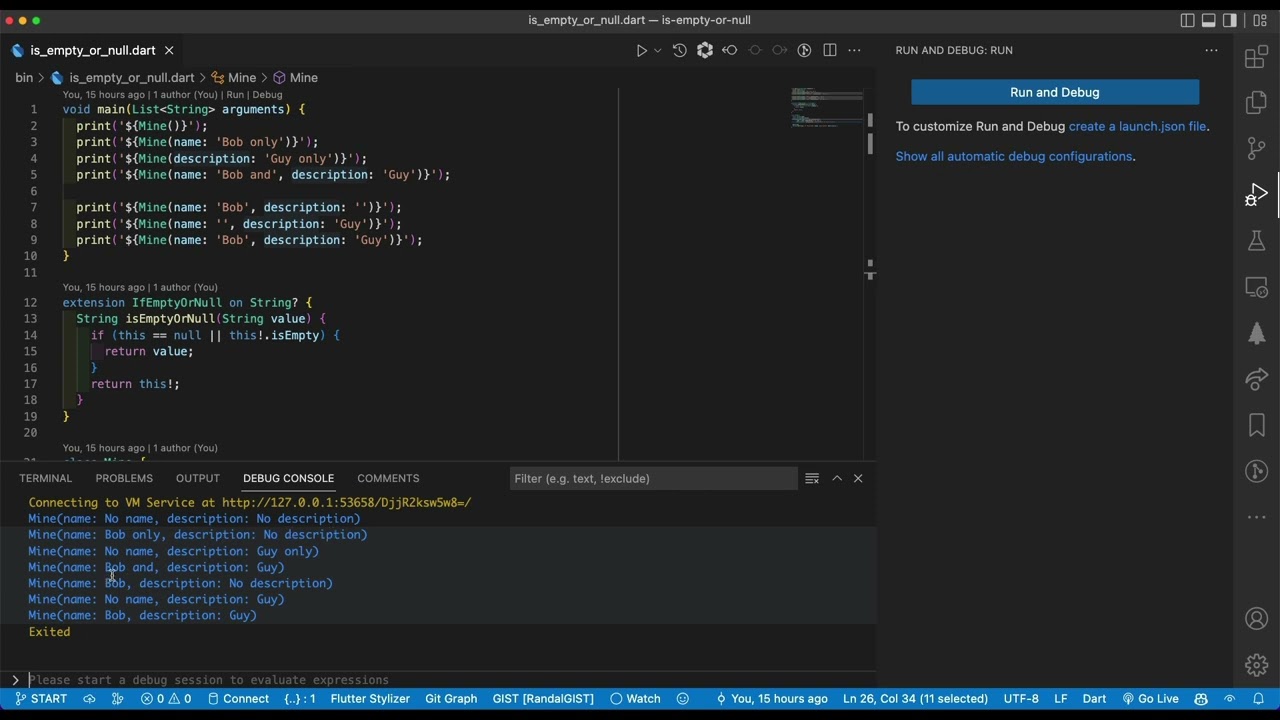Click Run code lens above main

coord(235,95)
